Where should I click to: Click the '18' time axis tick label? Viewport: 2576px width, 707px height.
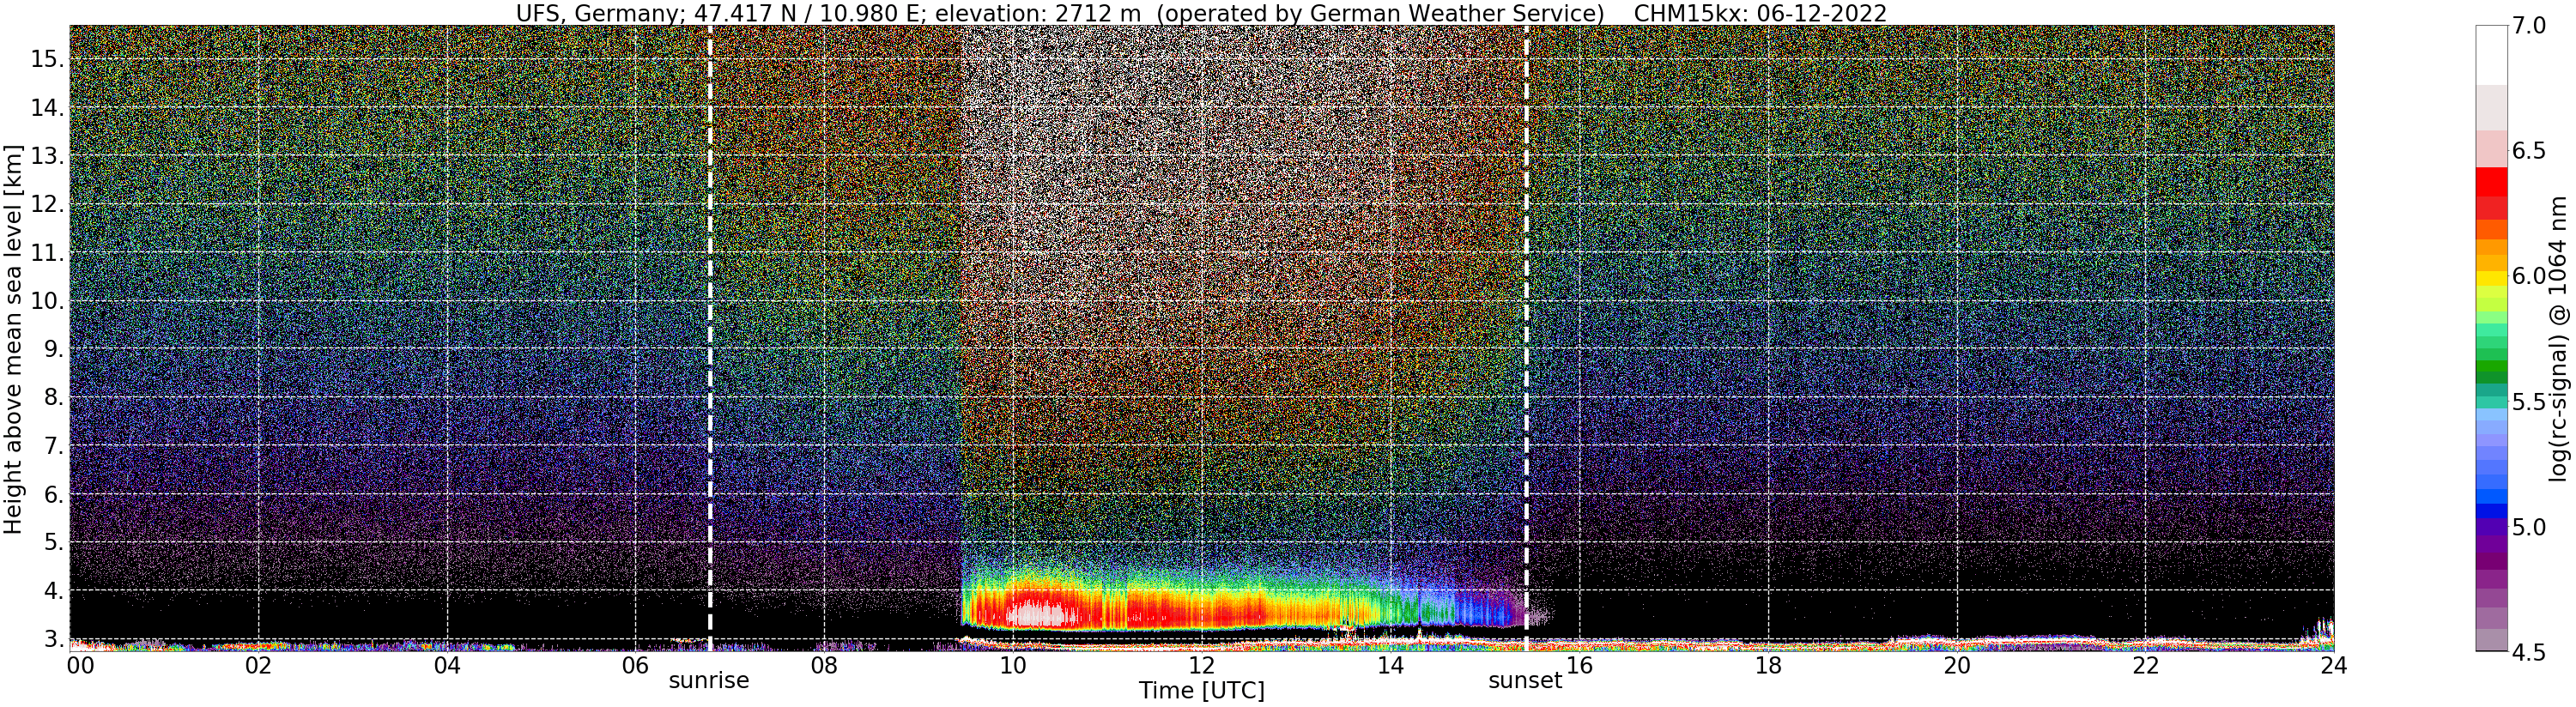(x=1768, y=665)
